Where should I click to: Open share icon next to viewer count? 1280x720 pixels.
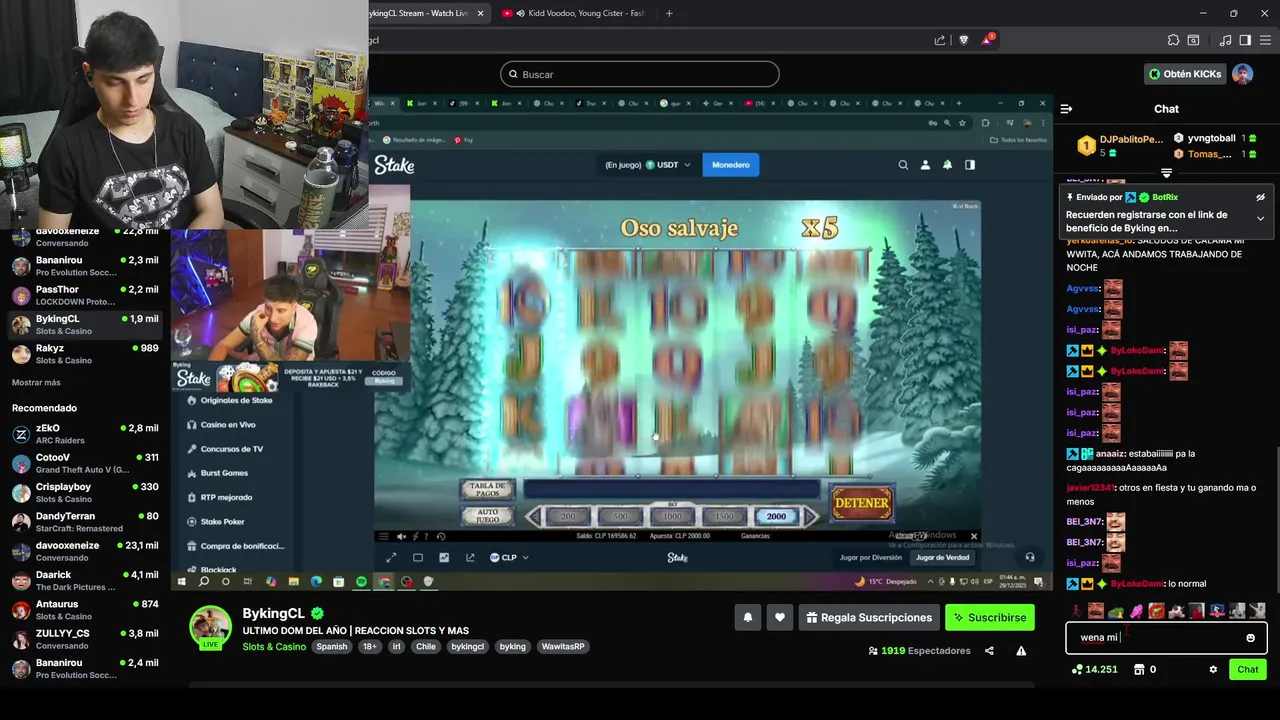point(989,651)
